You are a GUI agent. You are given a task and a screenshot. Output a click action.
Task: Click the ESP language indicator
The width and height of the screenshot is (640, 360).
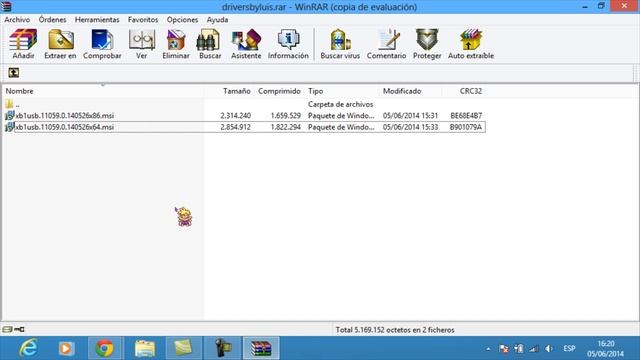(569, 349)
